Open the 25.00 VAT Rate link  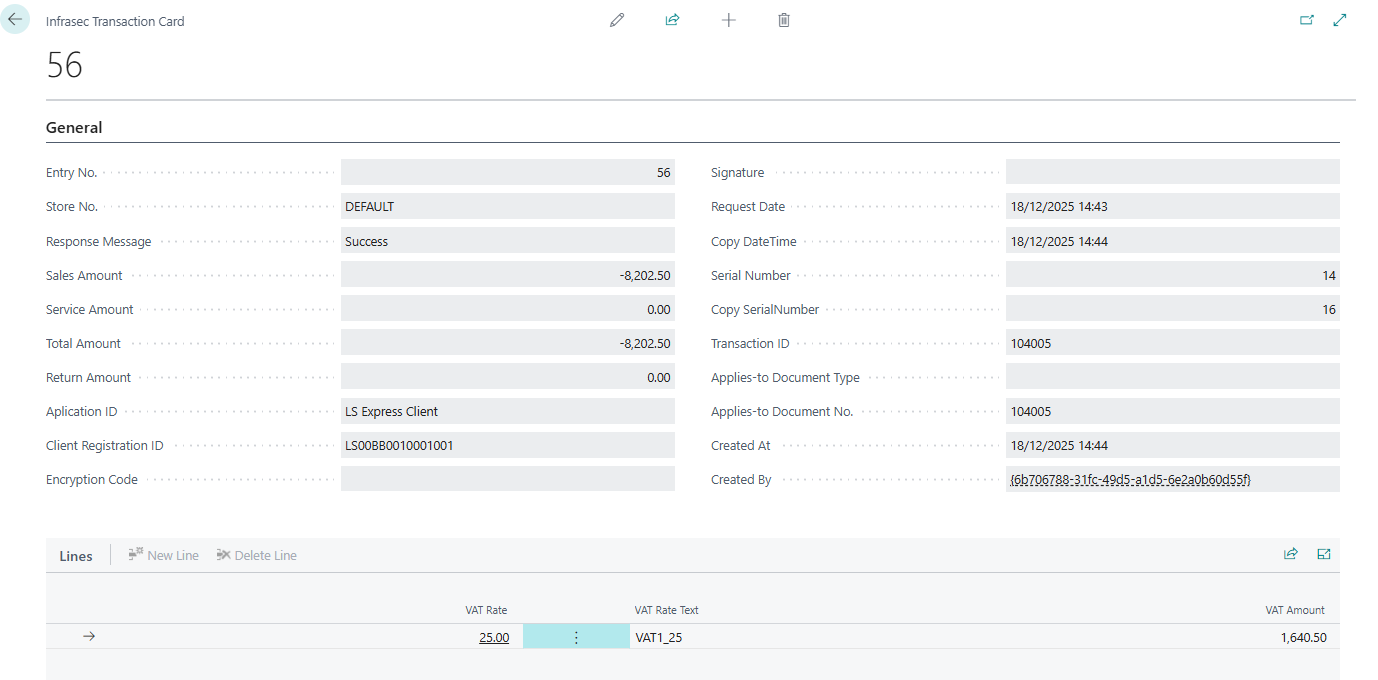coord(494,637)
